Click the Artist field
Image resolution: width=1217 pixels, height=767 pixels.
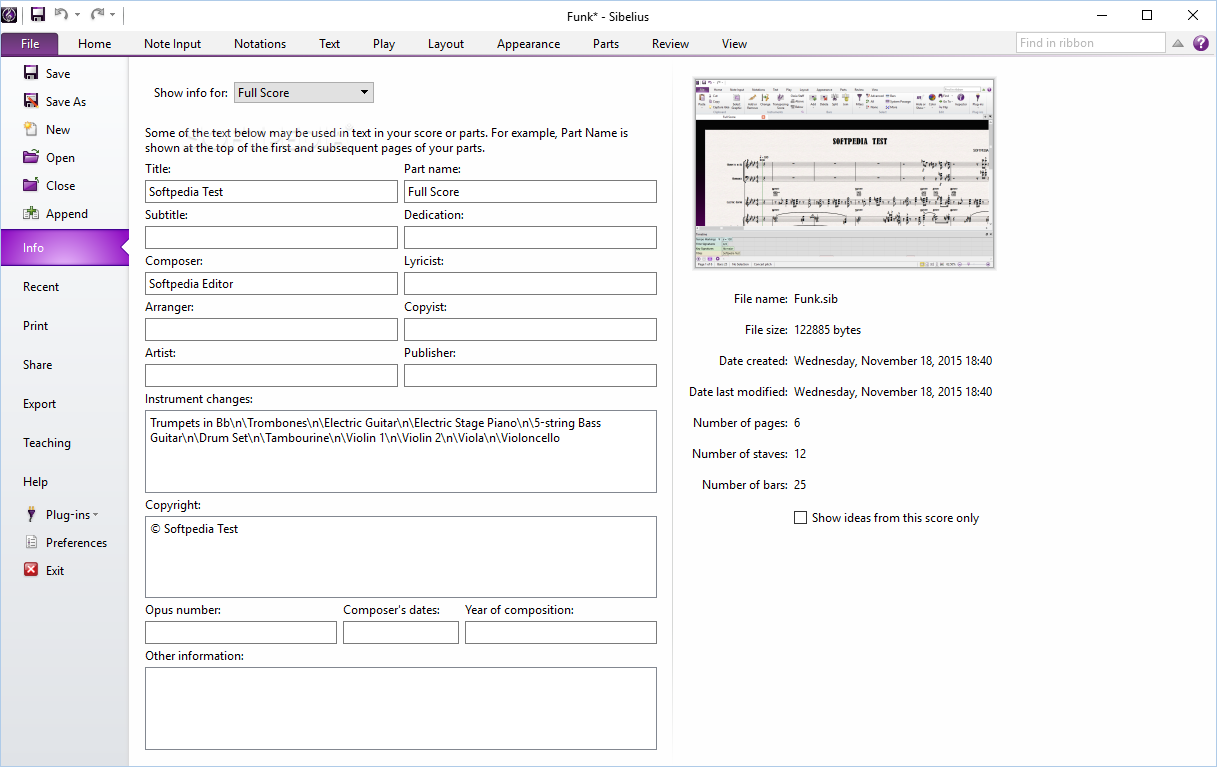pos(271,375)
